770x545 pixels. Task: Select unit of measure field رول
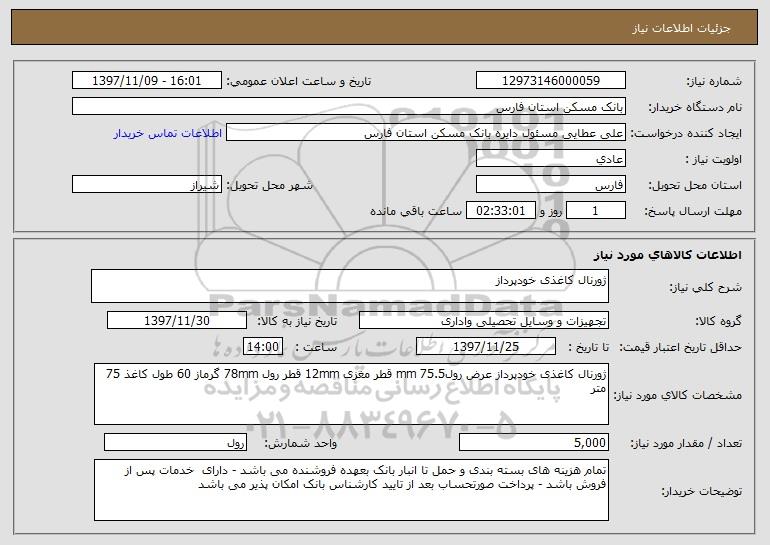click(175, 442)
